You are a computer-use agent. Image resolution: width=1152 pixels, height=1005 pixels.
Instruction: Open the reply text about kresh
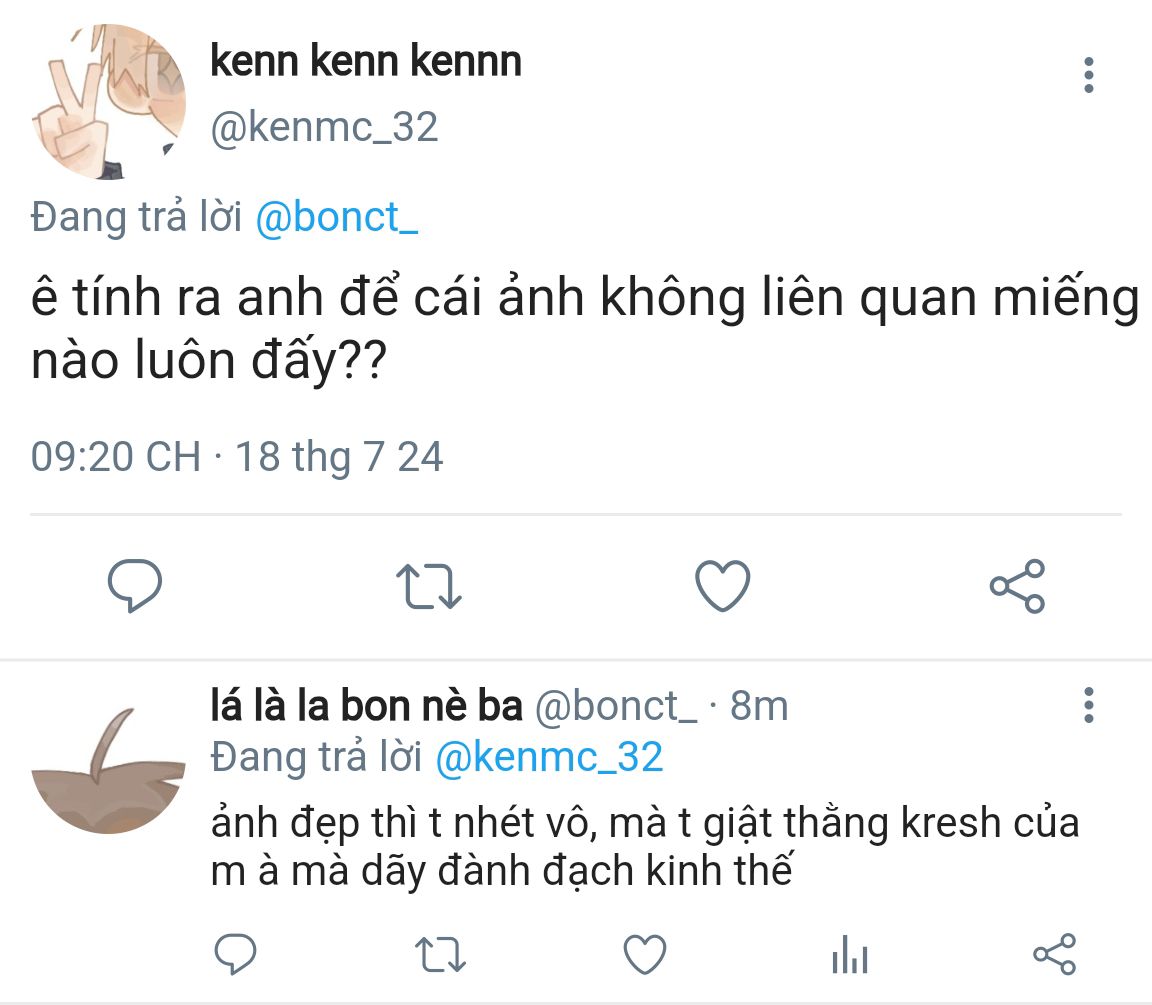coord(645,847)
